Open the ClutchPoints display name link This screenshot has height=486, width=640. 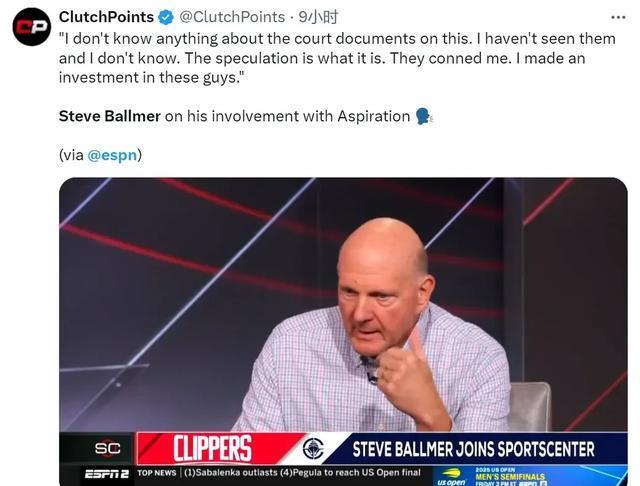[x=106, y=17]
